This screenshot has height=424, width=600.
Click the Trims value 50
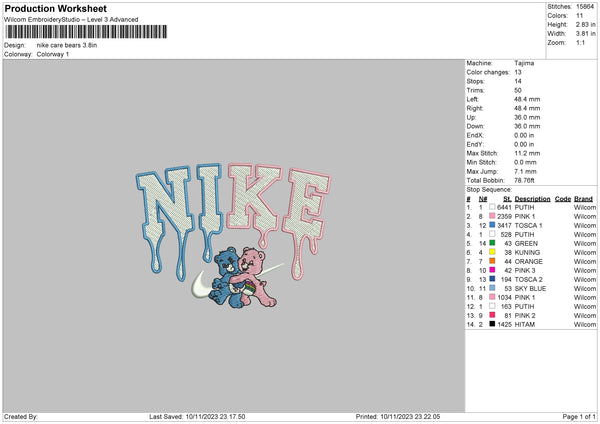tap(518, 90)
